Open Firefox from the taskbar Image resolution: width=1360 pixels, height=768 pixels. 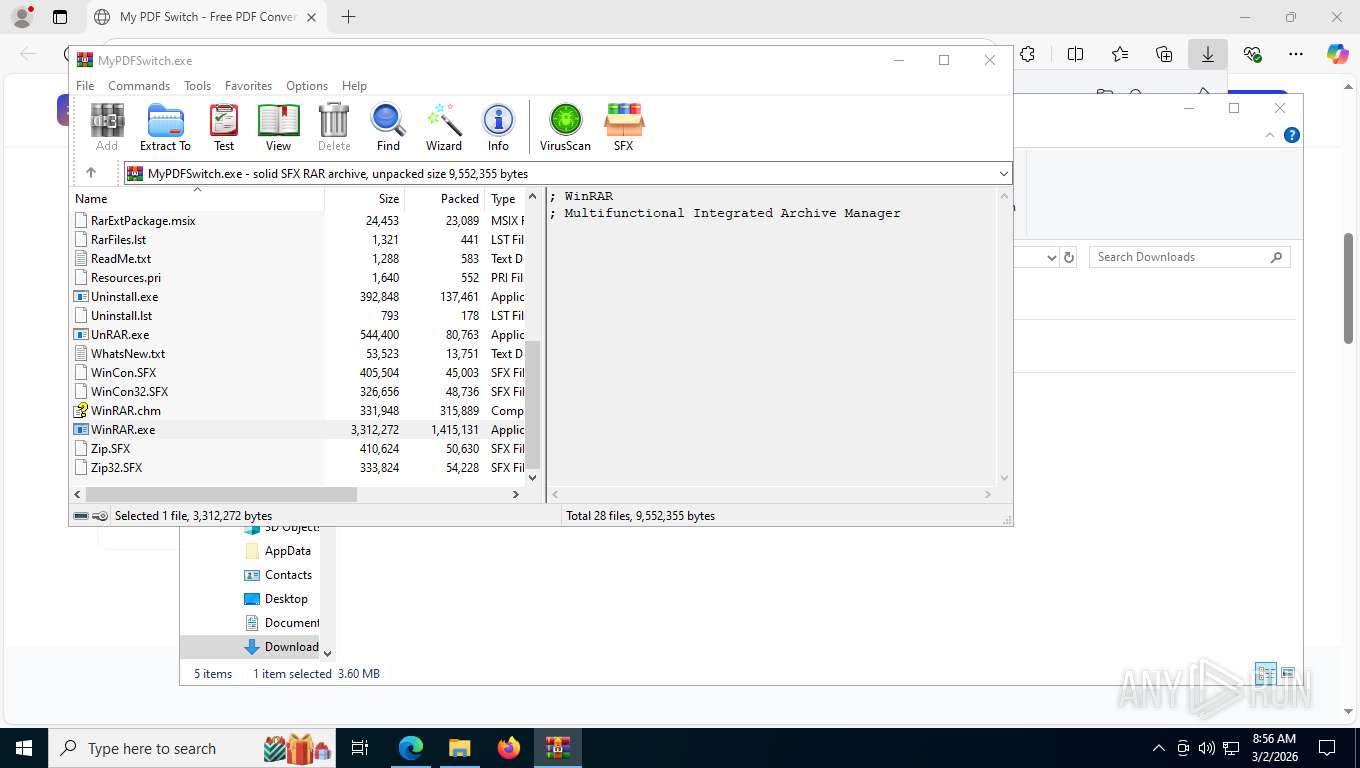[509, 748]
